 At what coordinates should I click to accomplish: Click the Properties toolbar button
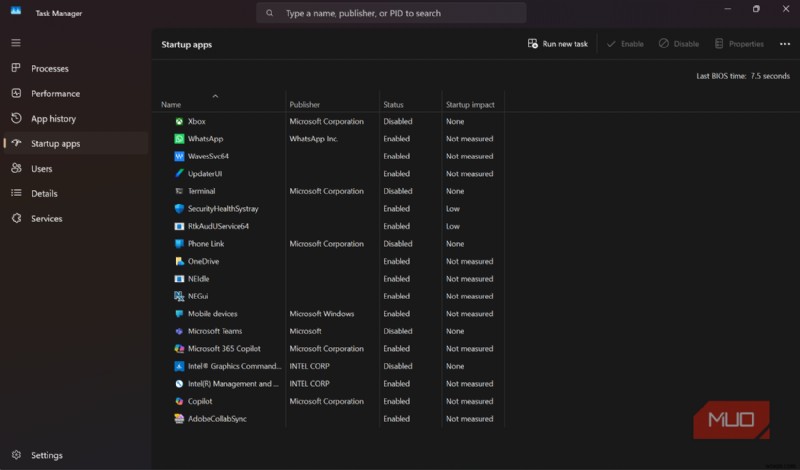click(739, 44)
